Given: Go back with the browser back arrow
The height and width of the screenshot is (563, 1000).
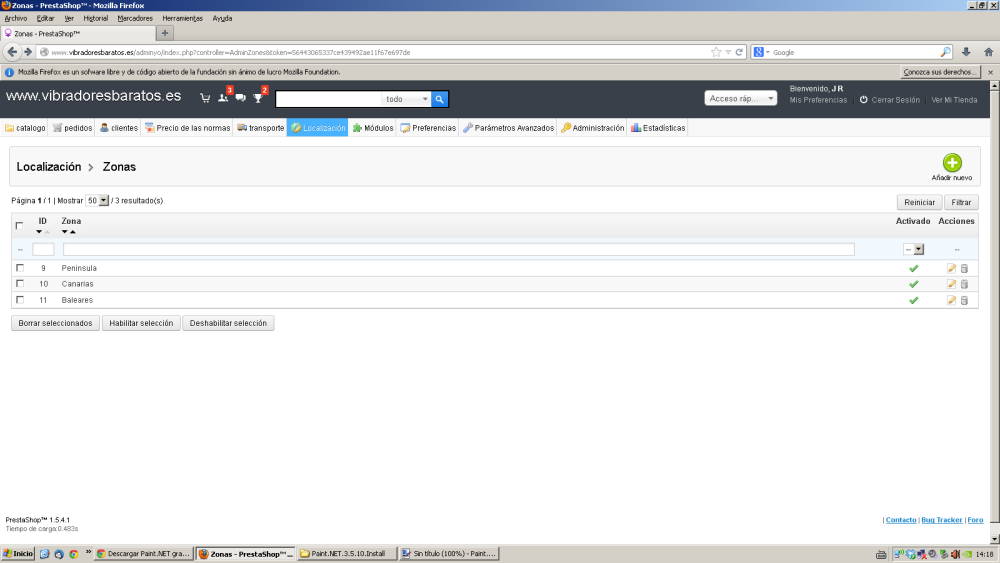Looking at the screenshot, I should 12,52.
